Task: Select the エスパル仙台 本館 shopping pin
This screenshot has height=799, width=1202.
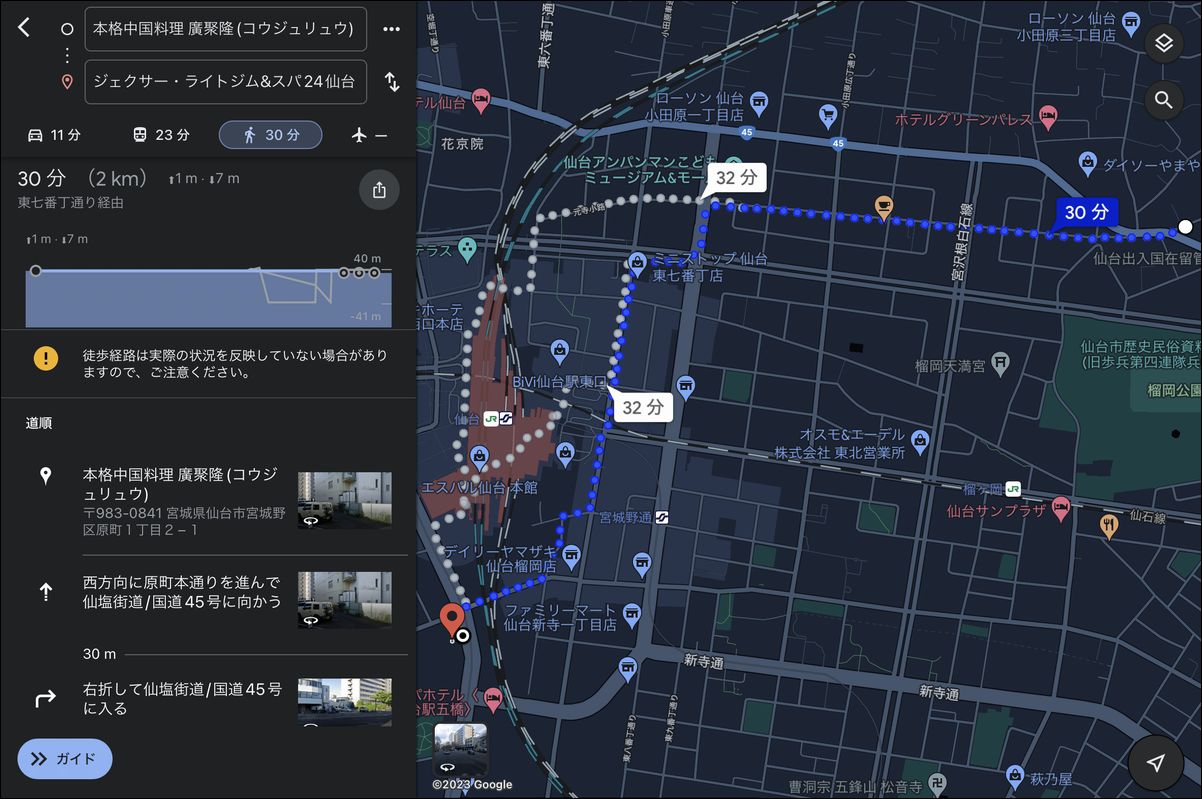Action: pyautogui.click(x=480, y=458)
